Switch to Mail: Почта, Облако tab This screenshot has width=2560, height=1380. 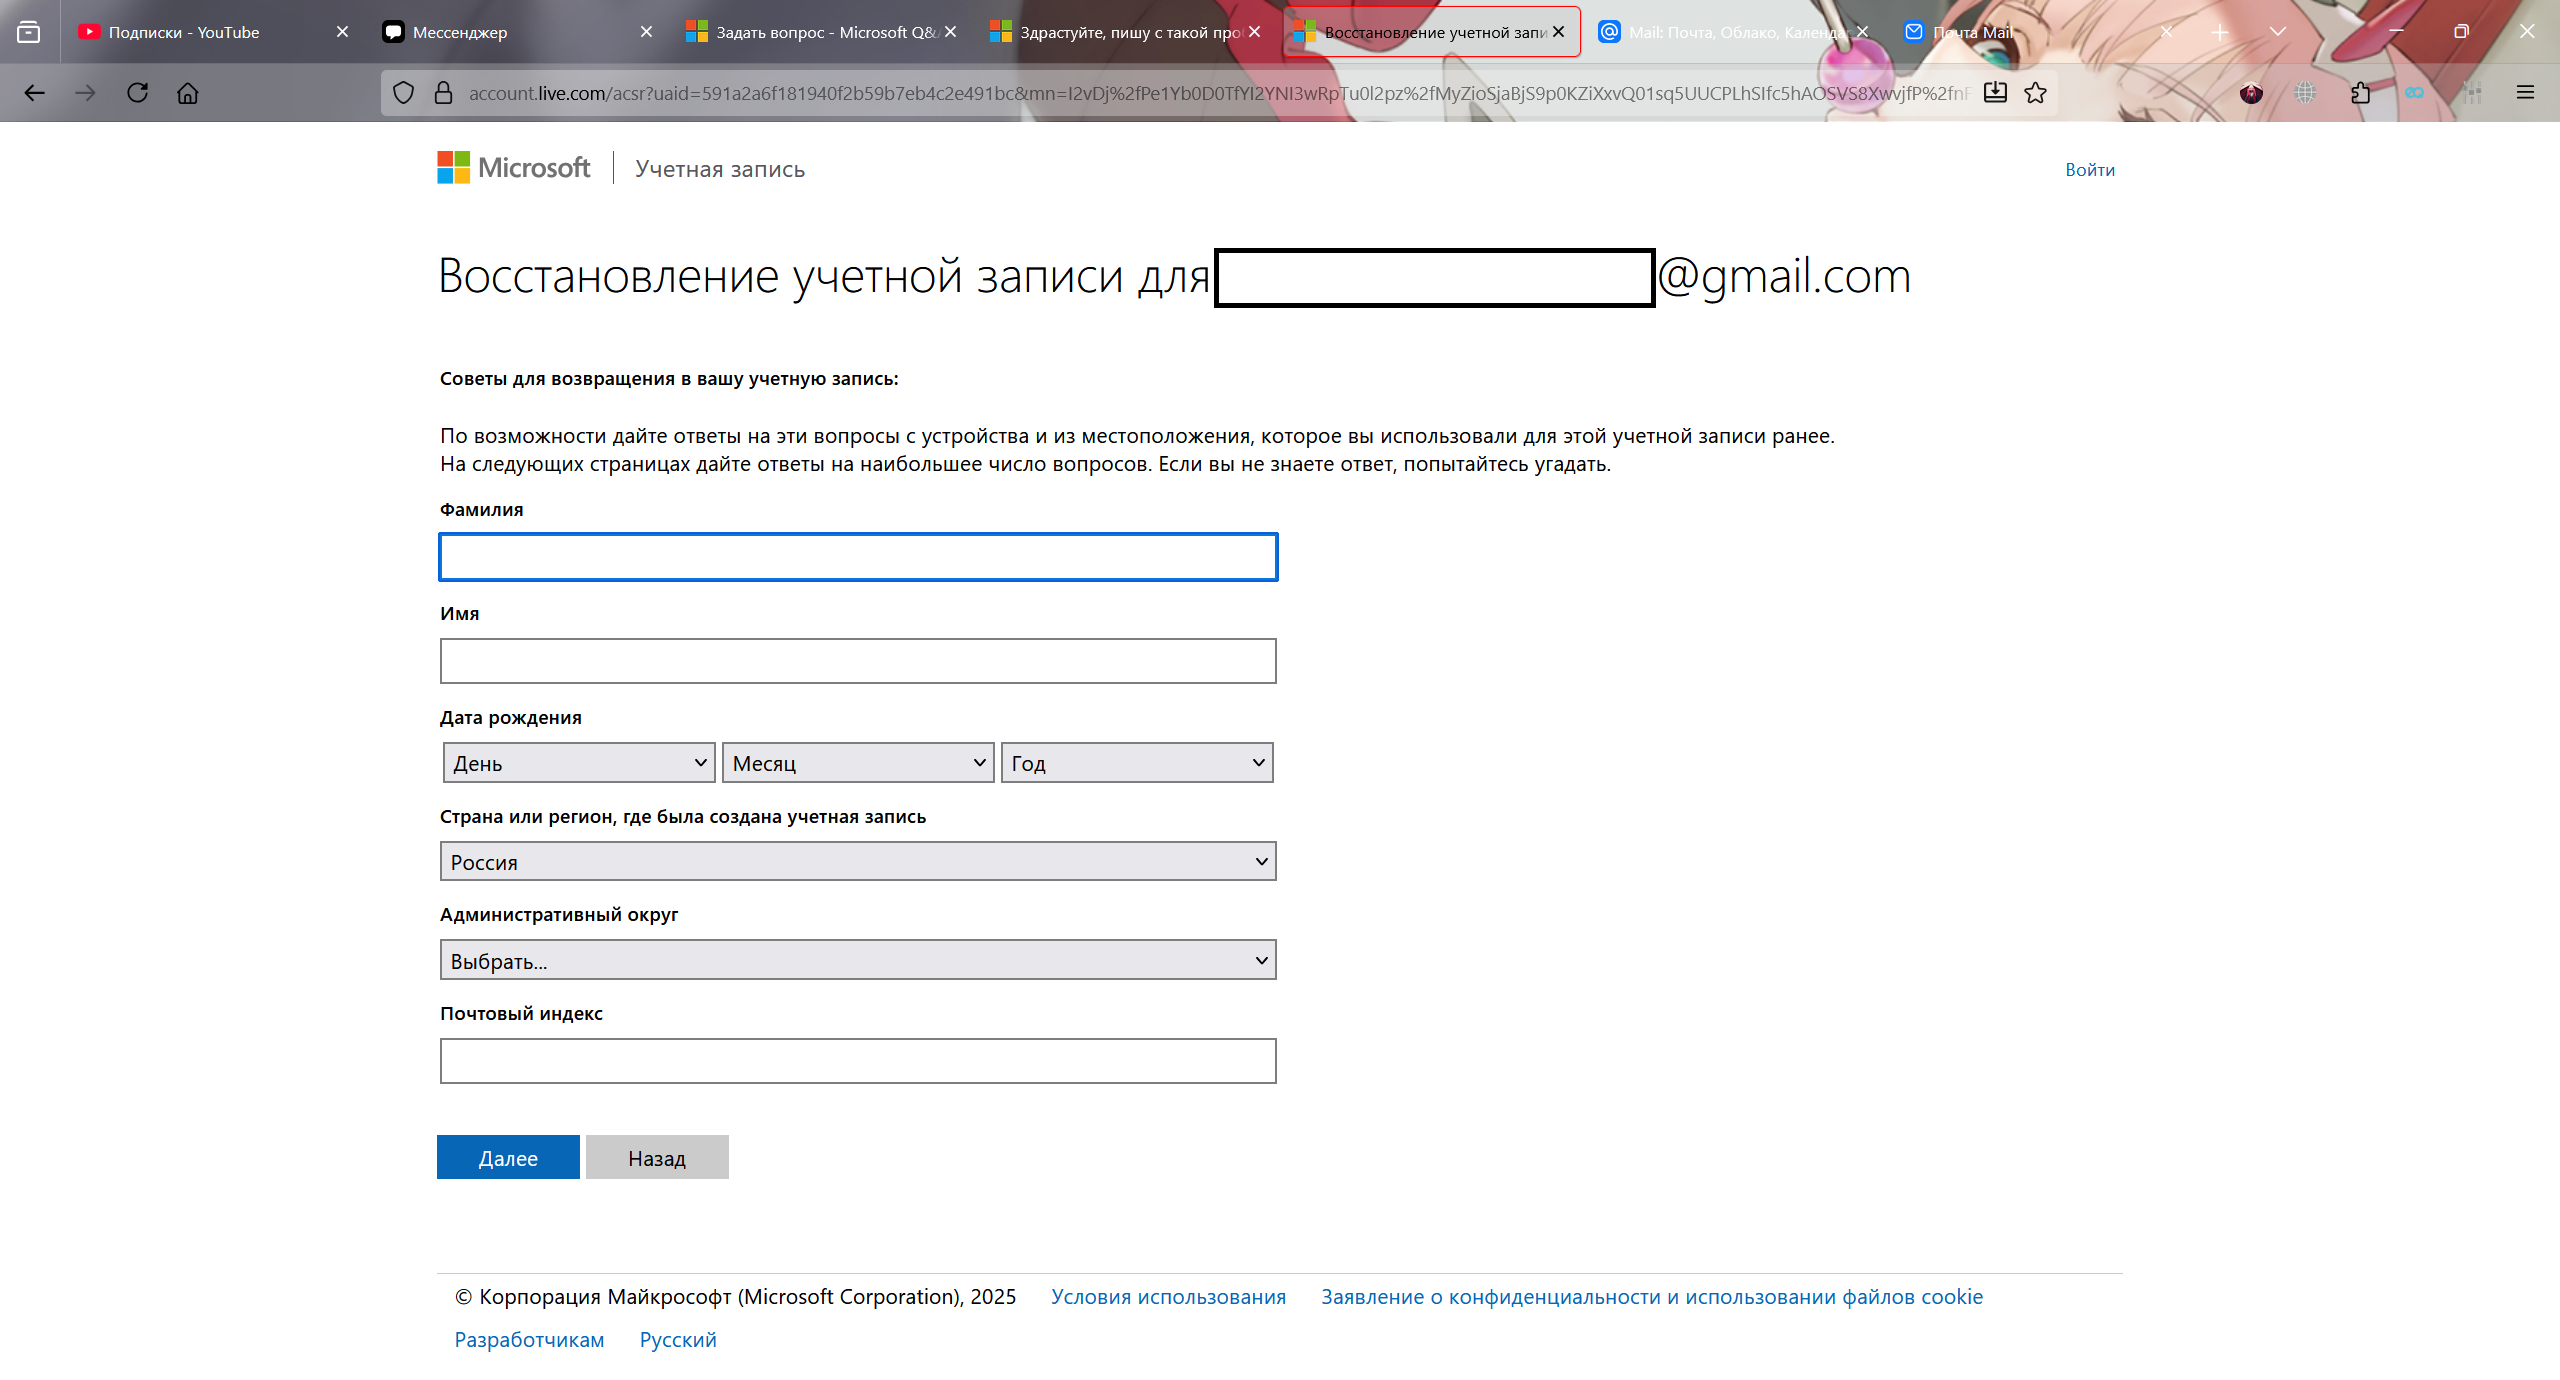click(1733, 32)
